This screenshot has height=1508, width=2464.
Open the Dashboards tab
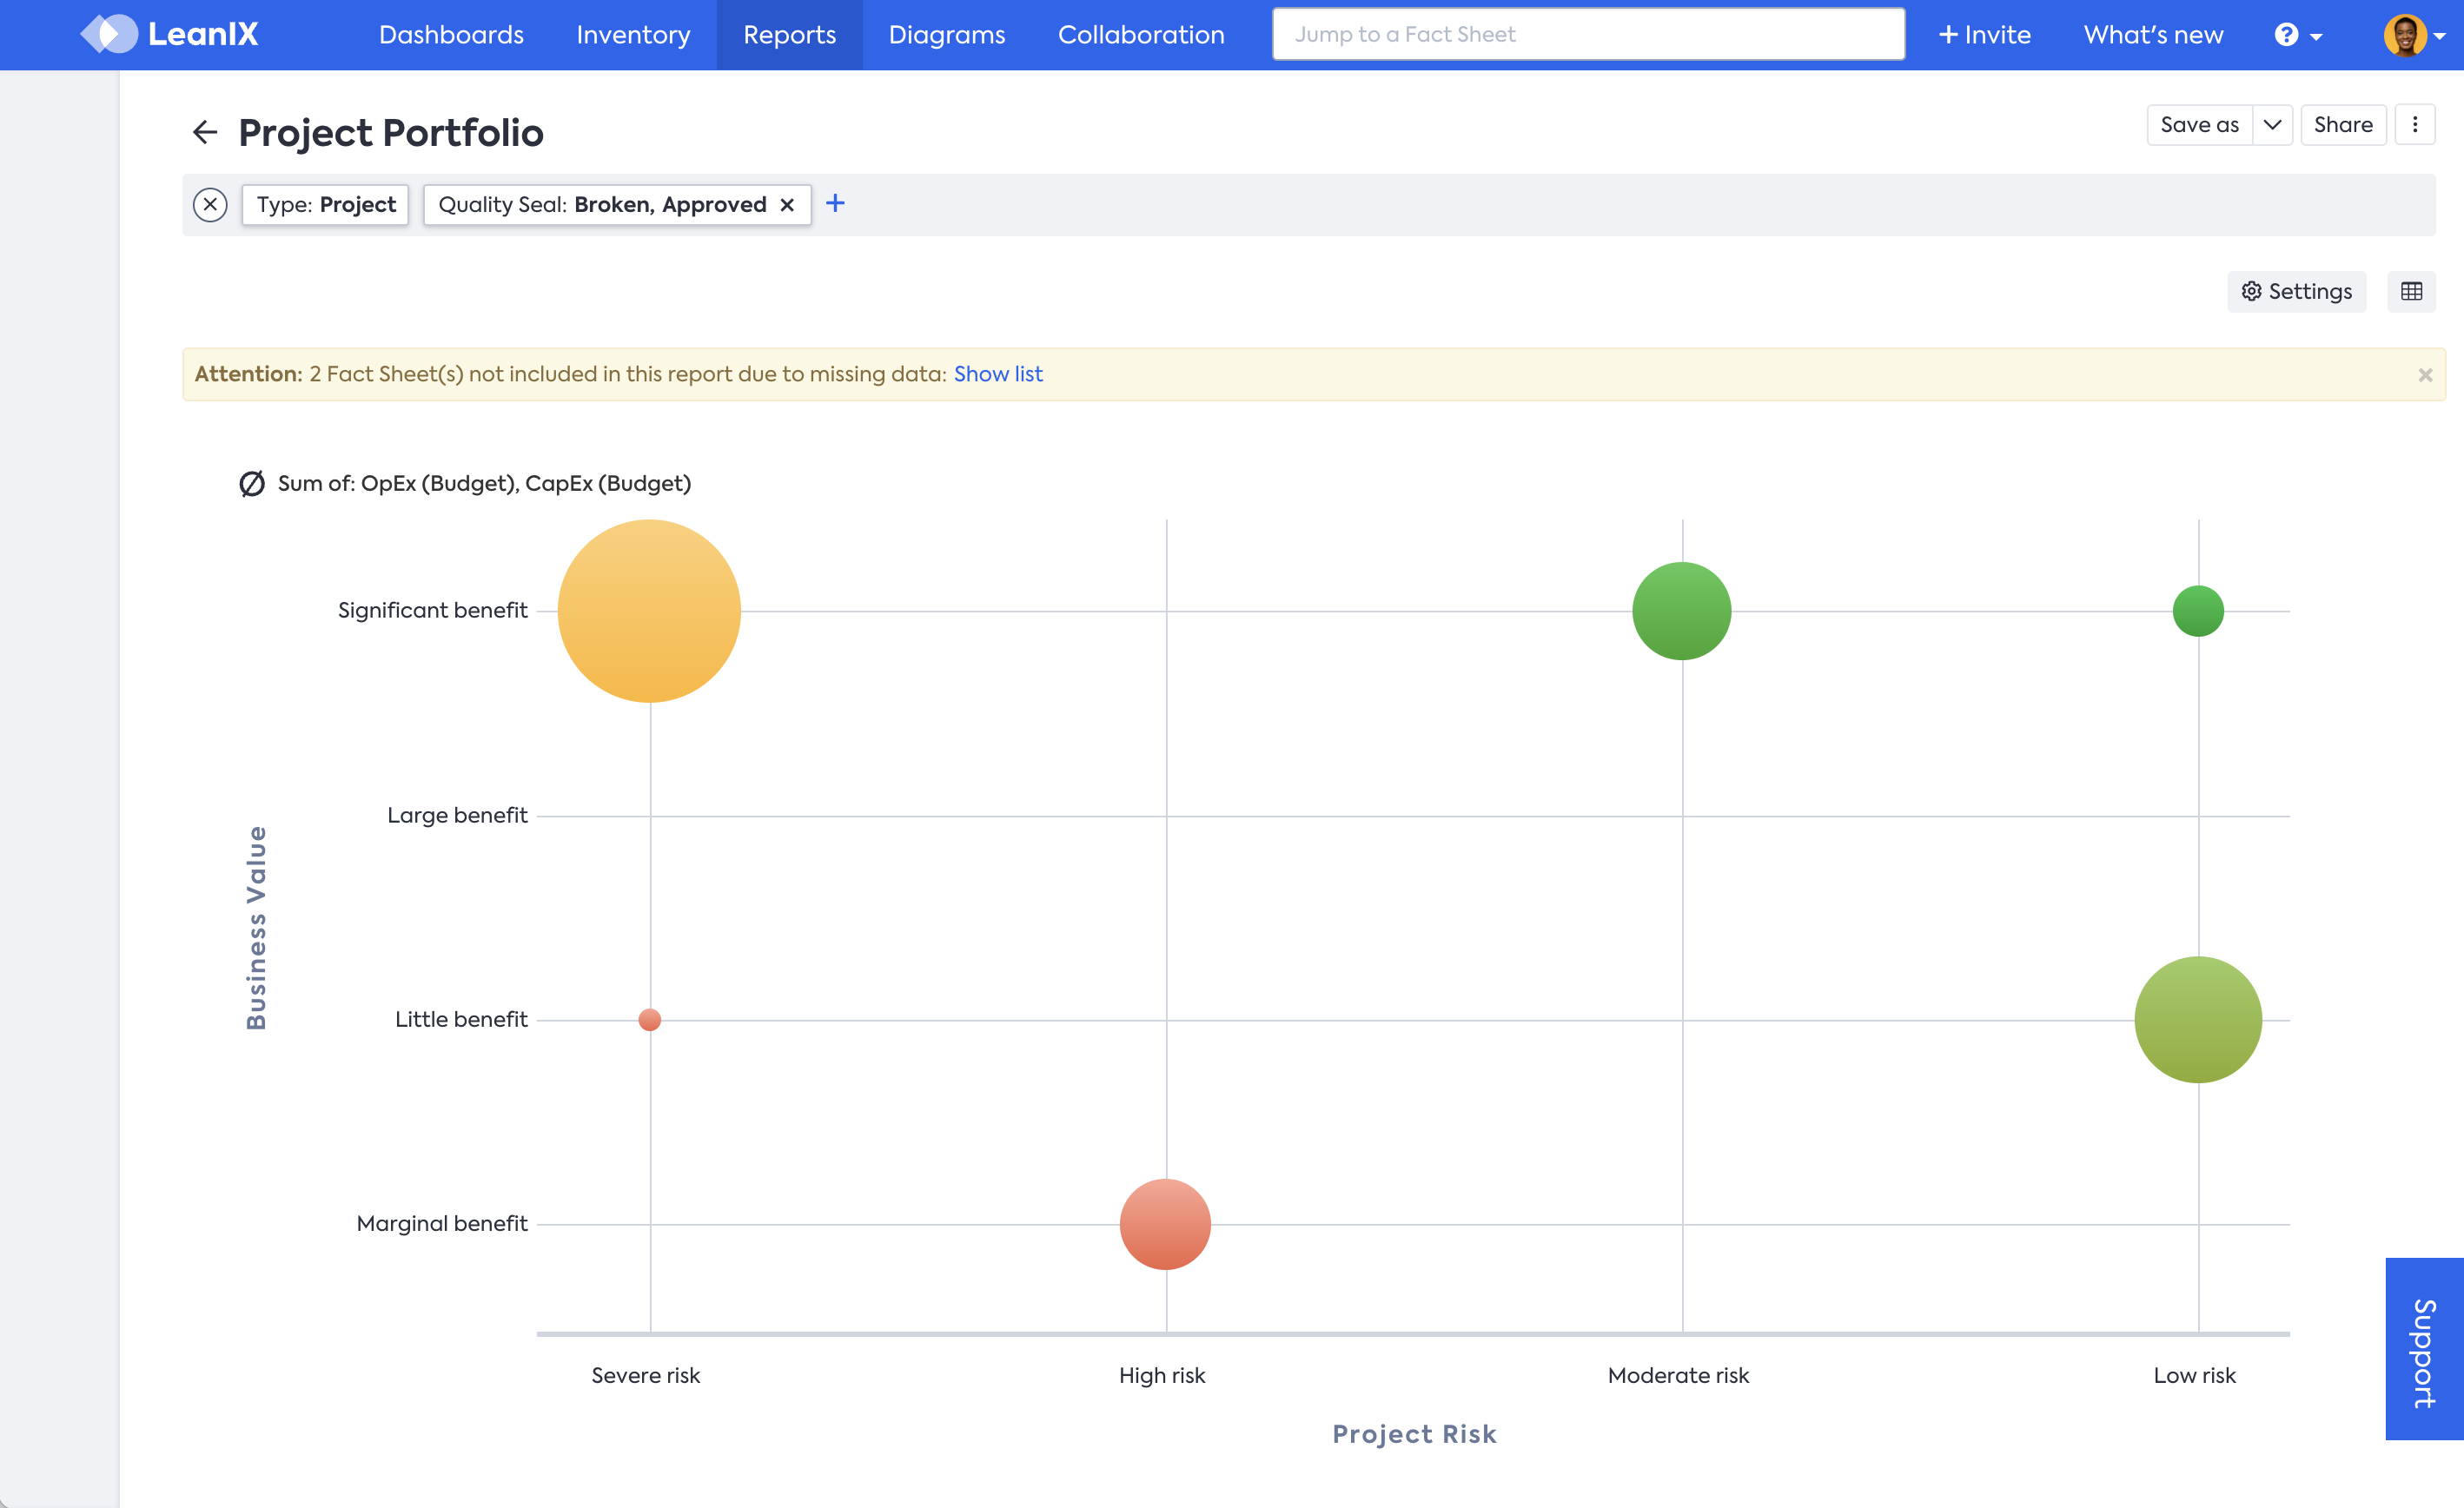click(x=451, y=35)
